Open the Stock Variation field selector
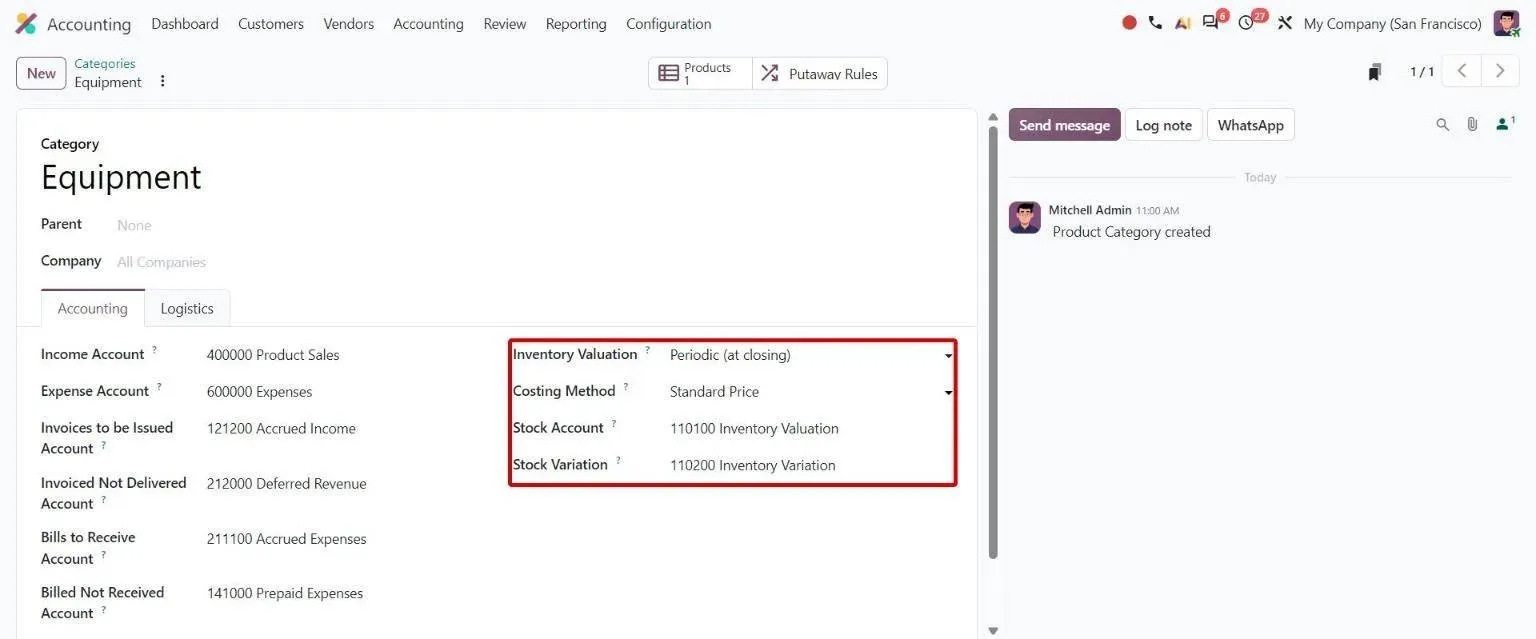Viewport: 1536px width, 639px height. click(811, 465)
